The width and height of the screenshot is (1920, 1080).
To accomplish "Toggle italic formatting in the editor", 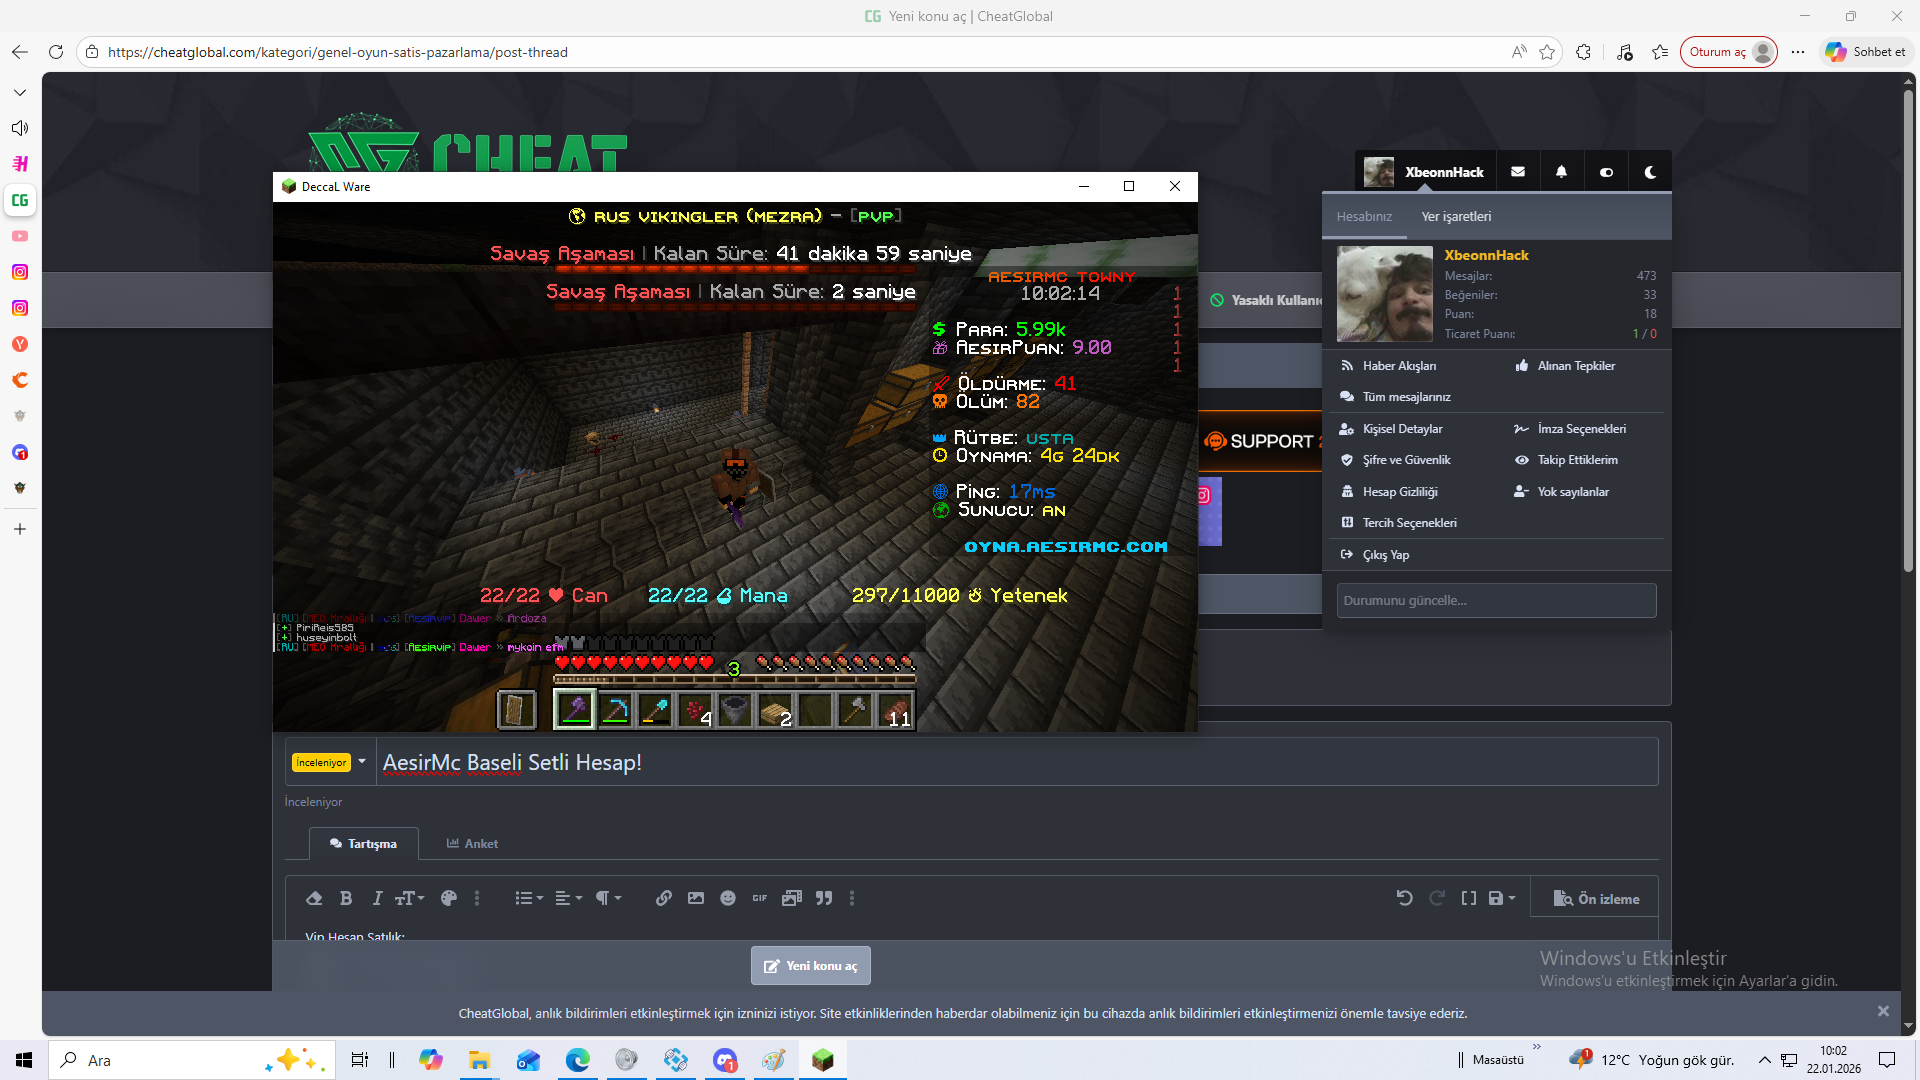I will click(x=377, y=898).
